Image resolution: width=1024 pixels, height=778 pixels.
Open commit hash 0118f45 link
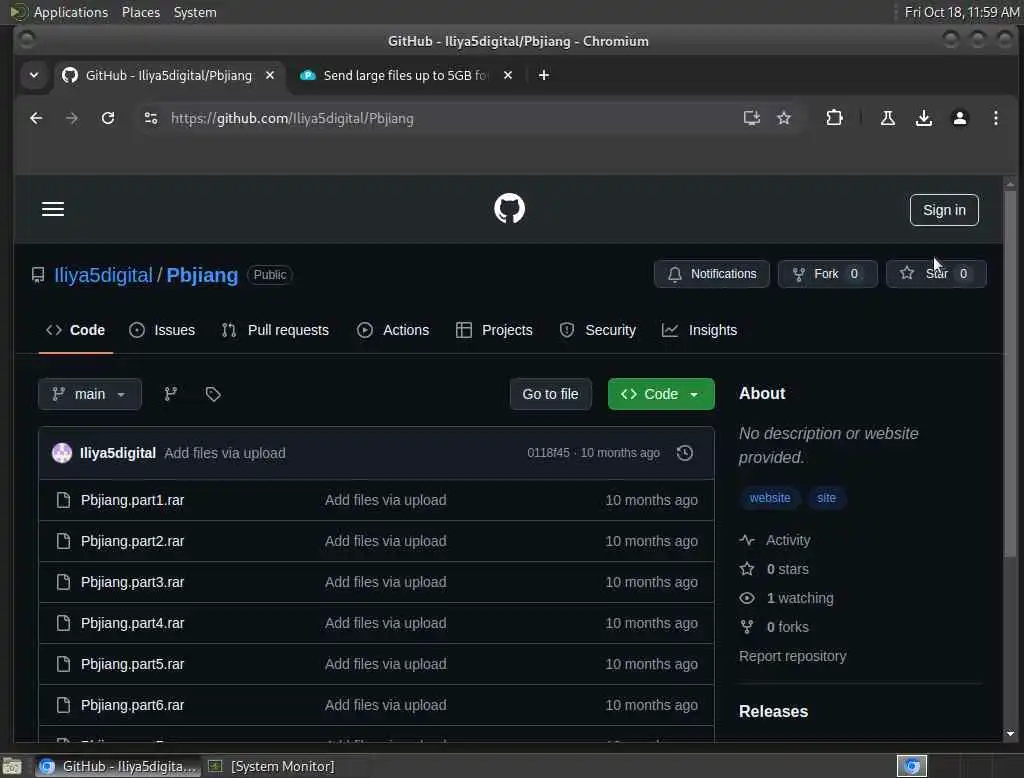coord(548,453)
